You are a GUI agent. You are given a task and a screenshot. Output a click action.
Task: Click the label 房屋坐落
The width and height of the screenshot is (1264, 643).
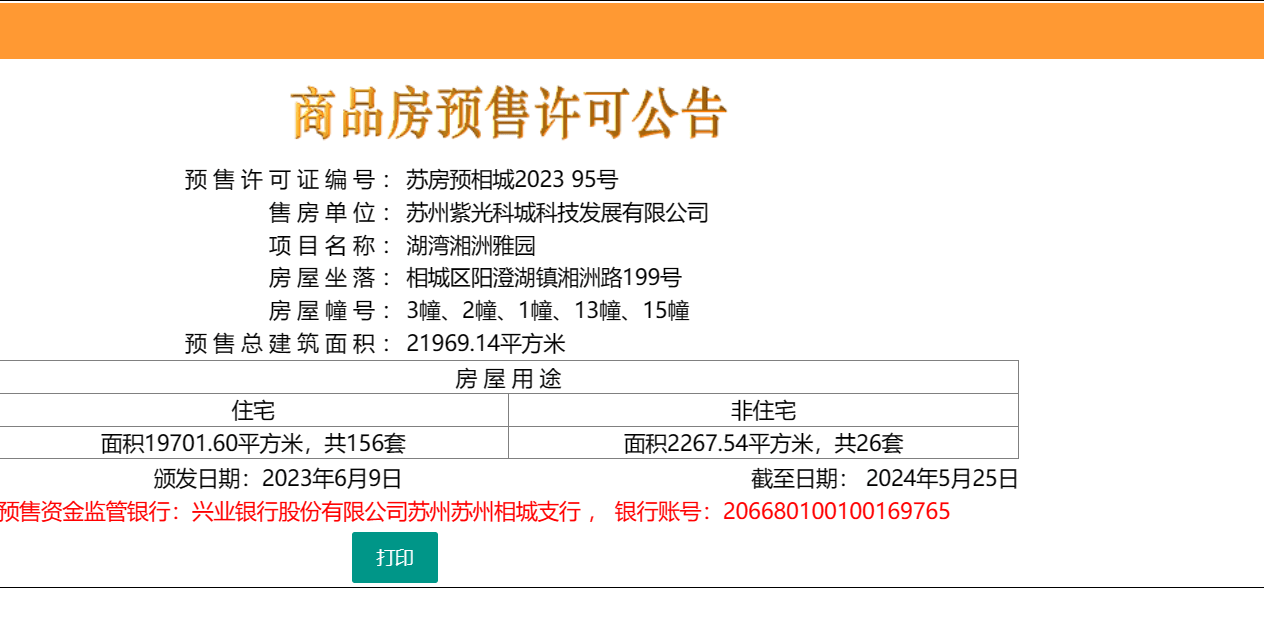click(321, 278)
